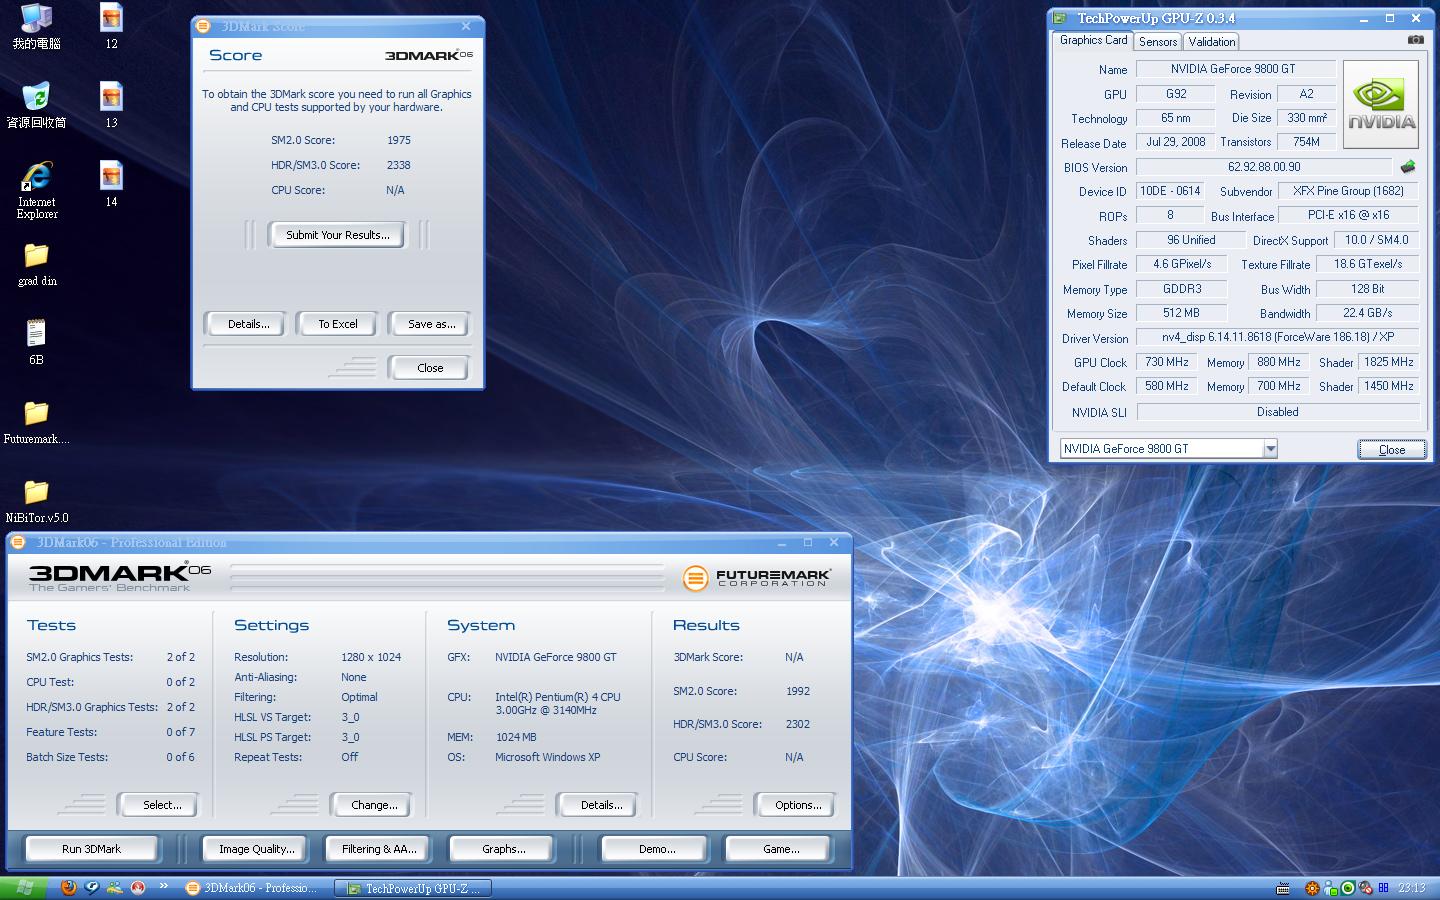Click the red round quick launch icon
The height and width of the screenshot is (900, 1440).
coord(138,887)
